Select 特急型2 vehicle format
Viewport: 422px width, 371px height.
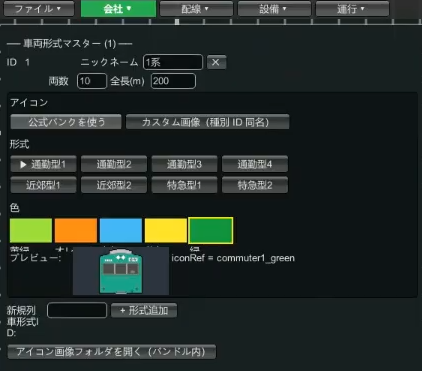click(255, 185)
